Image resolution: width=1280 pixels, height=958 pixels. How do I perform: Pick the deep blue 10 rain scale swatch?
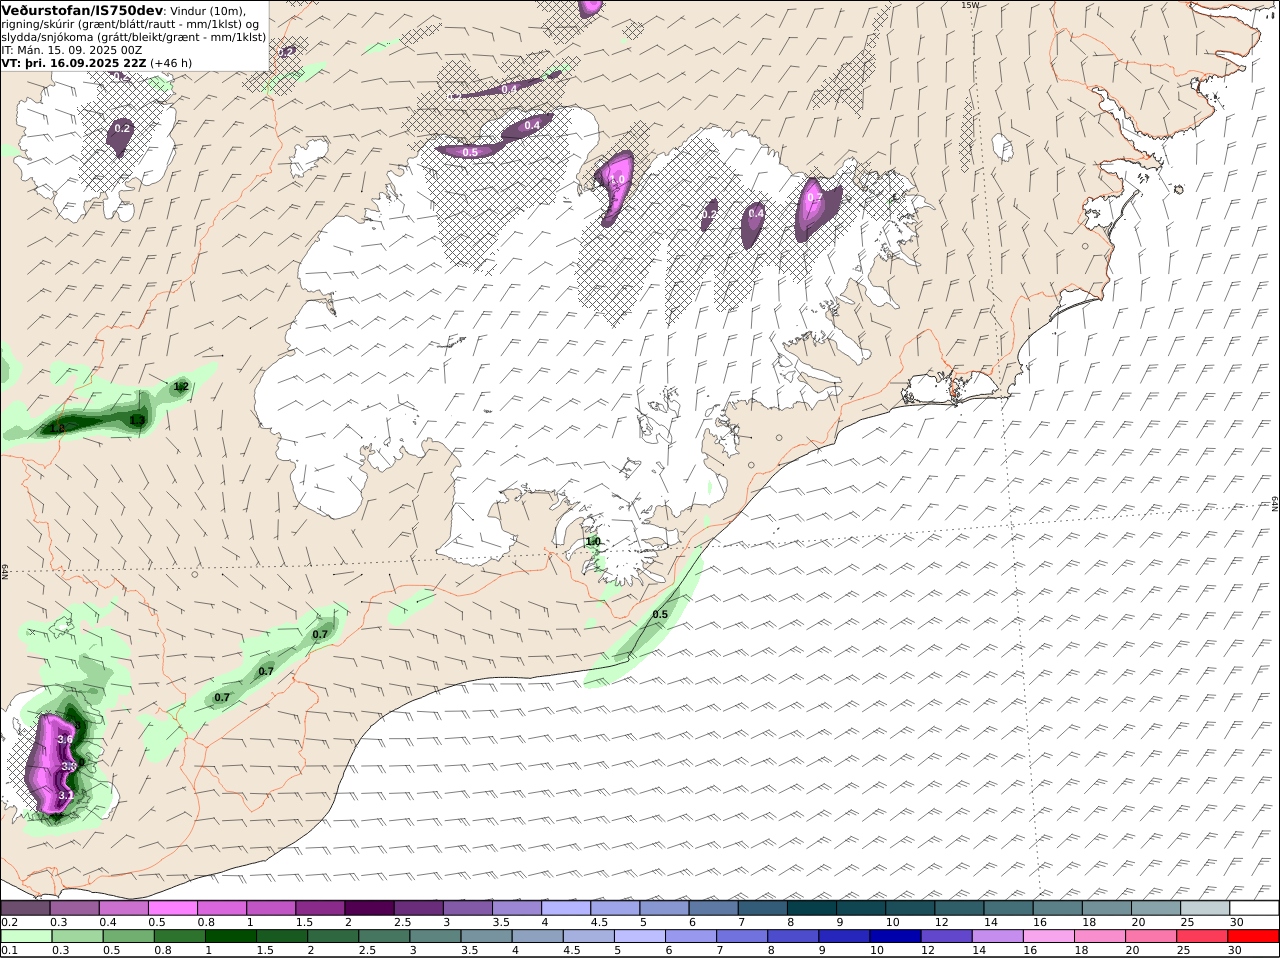pyautogui.click(x=896, y=936)
